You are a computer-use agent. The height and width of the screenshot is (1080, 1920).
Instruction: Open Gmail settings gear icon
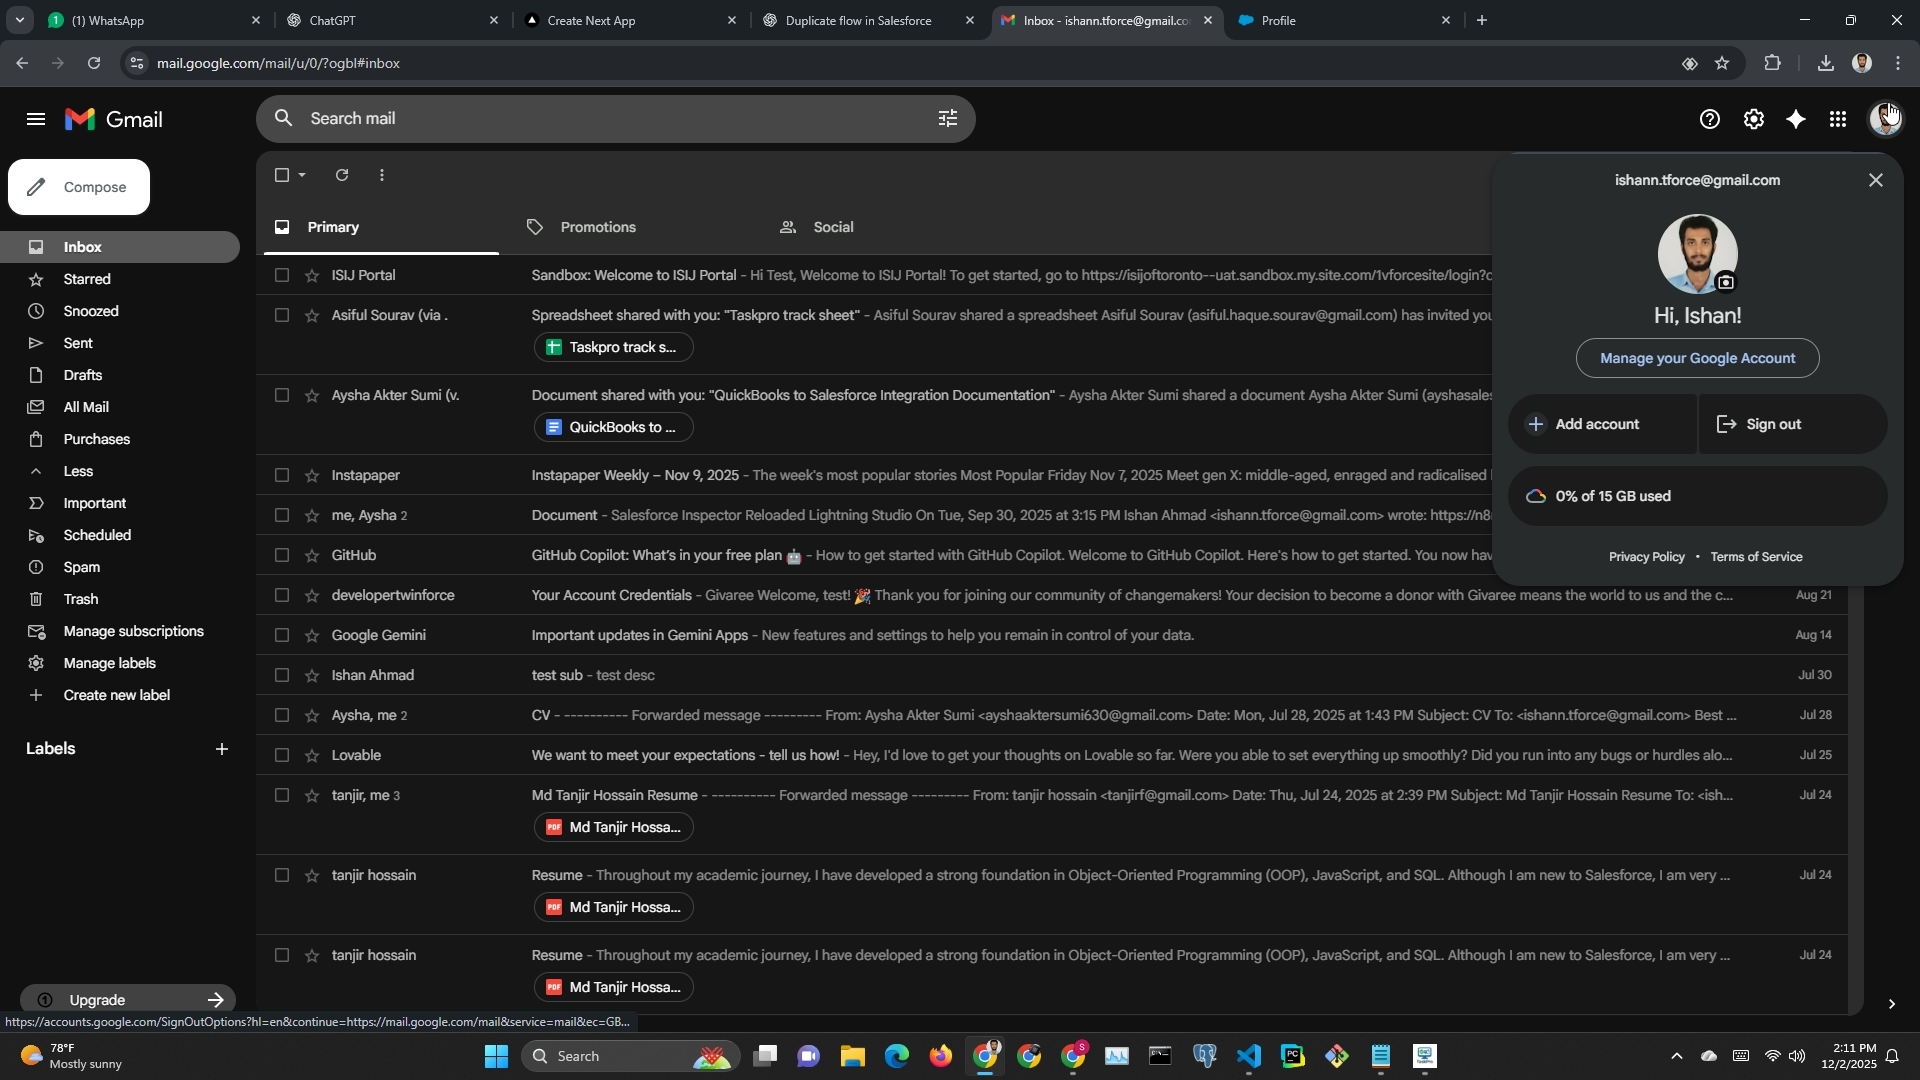point(1753,119)
